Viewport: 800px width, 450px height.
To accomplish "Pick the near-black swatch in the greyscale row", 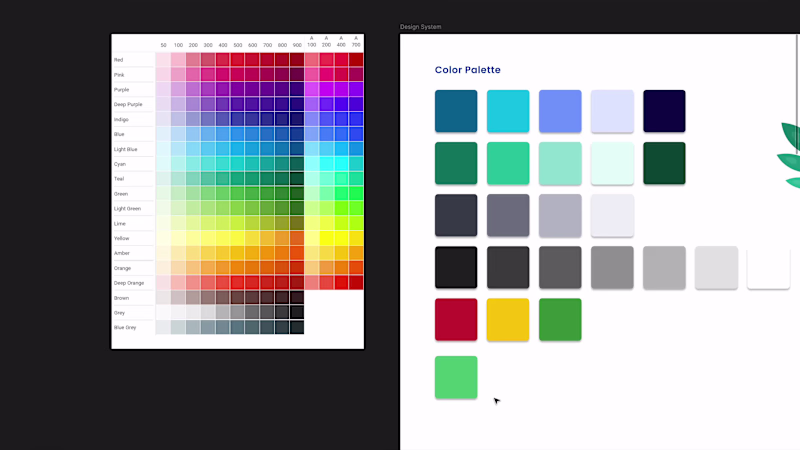I will 456,267.
